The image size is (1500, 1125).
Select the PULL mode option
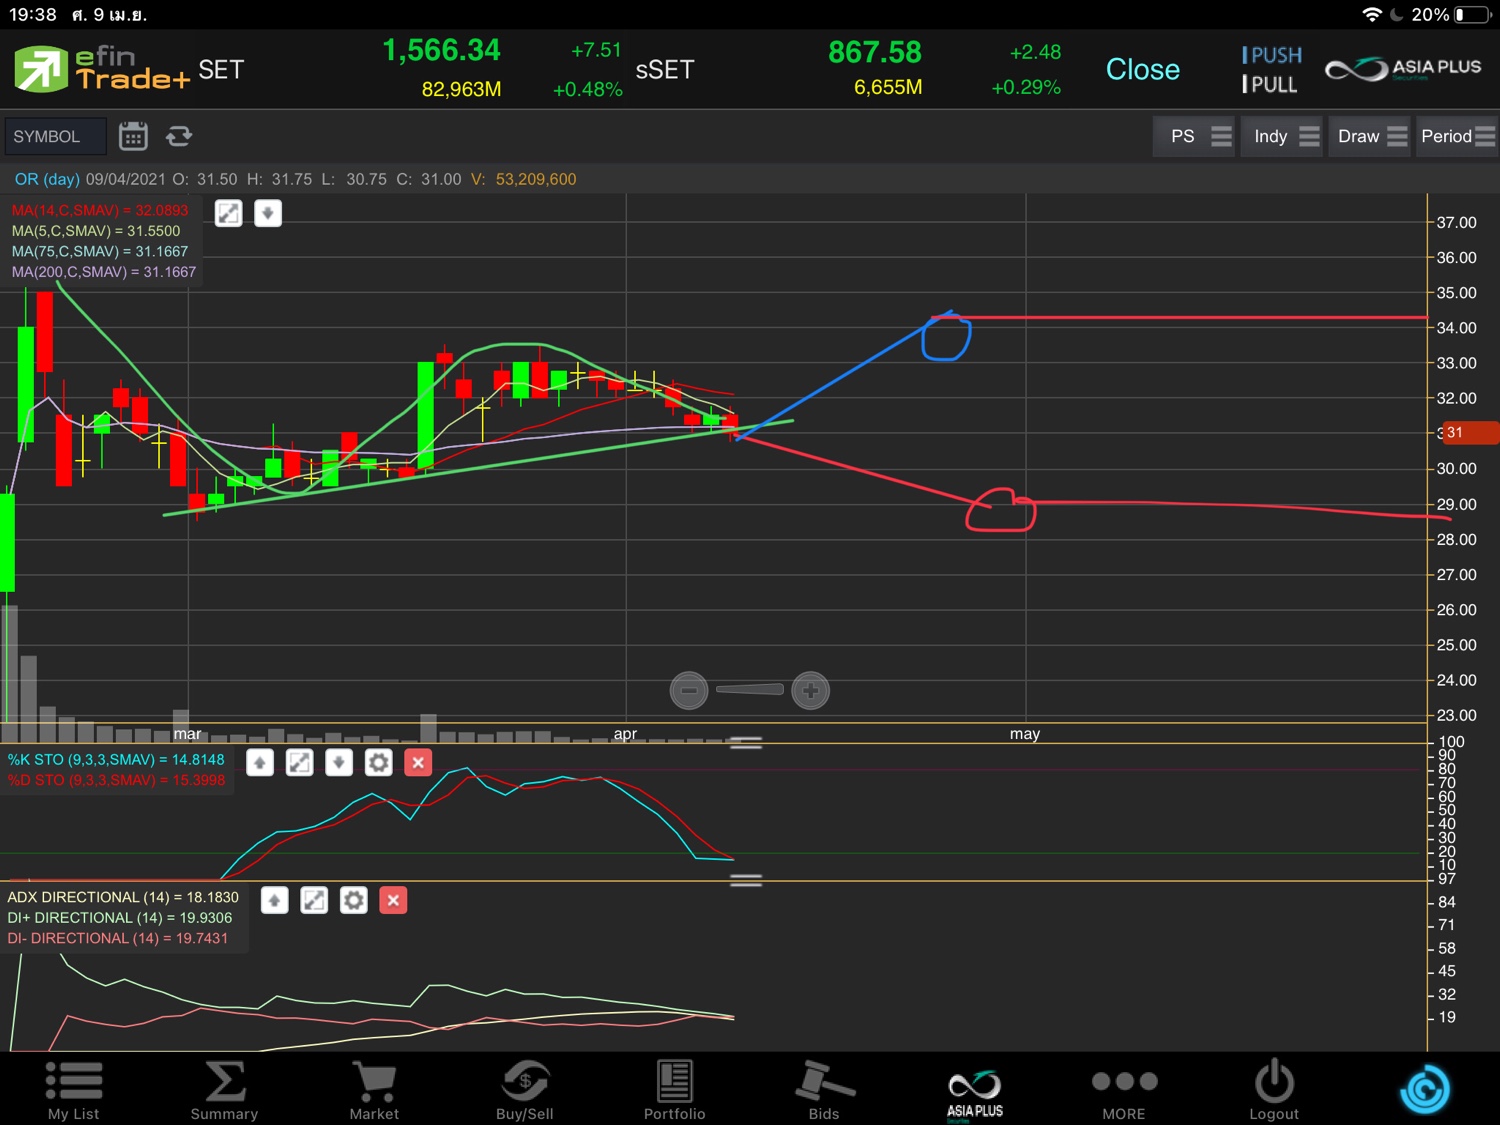pos(1270,84)
